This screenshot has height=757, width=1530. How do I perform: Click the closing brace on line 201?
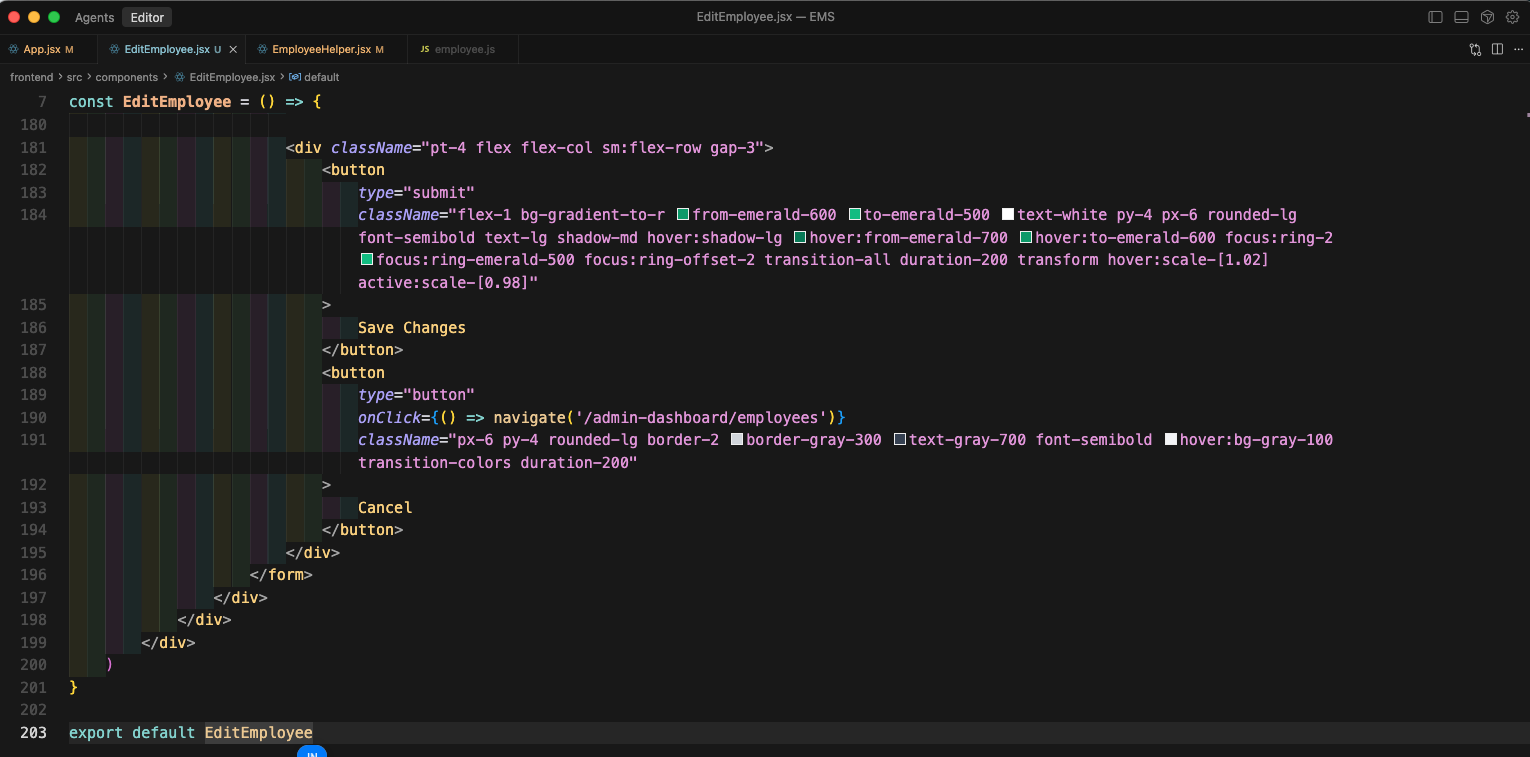coord(73,687)
